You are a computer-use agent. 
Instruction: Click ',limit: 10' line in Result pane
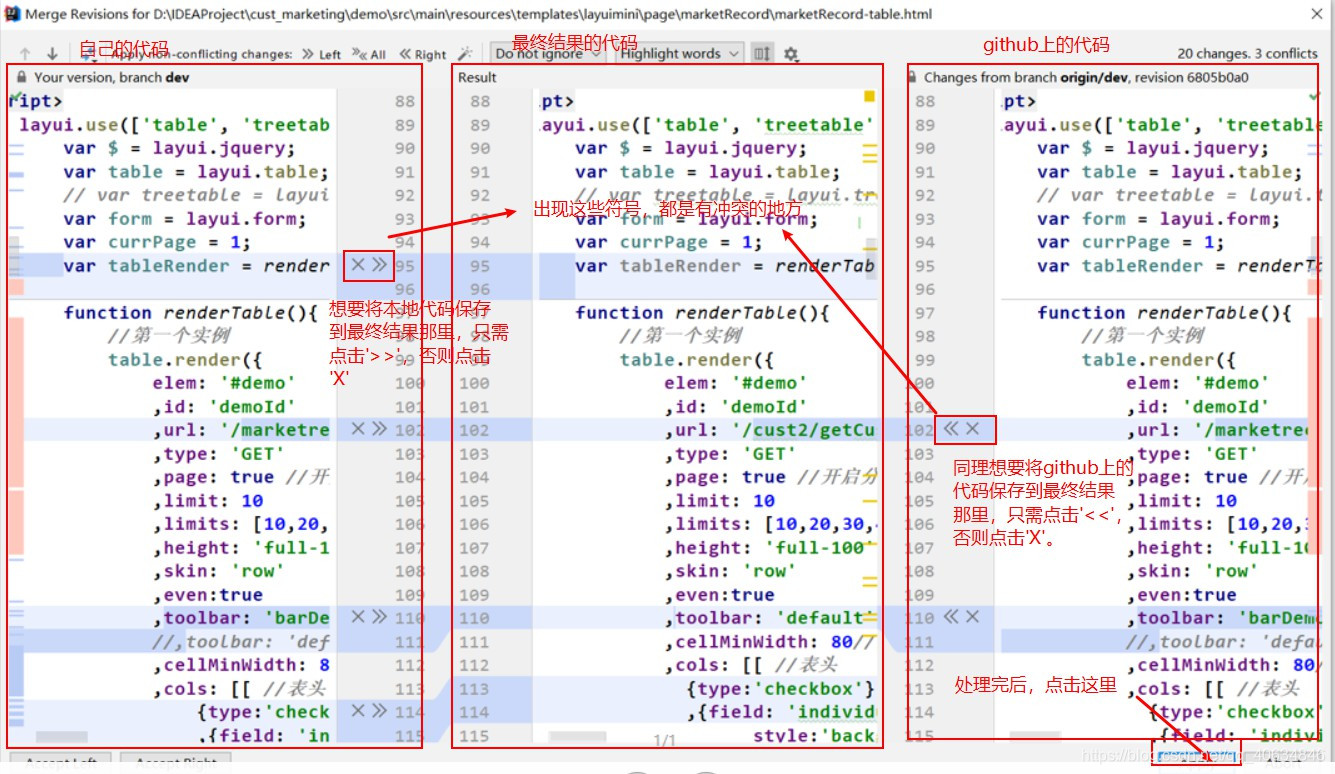tap(719, 501)
